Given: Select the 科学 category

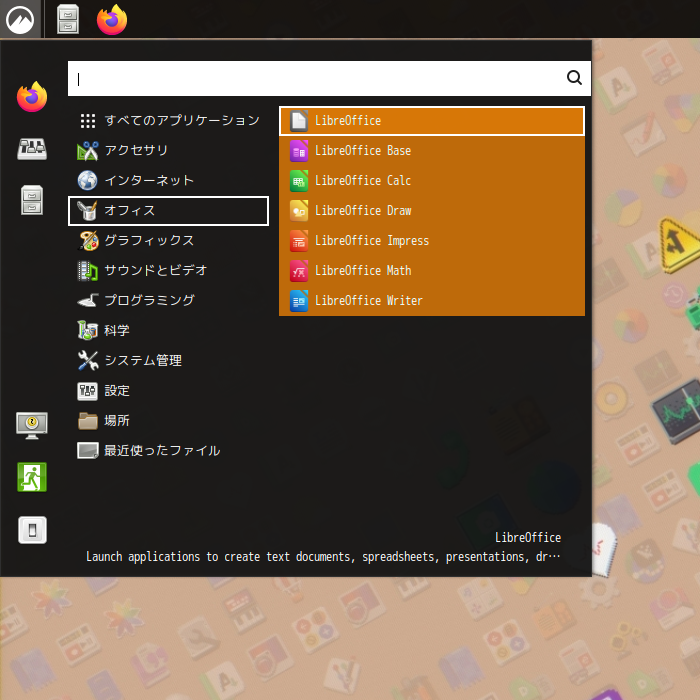Looking at the screenshot, I should click(x=168, y=330).
